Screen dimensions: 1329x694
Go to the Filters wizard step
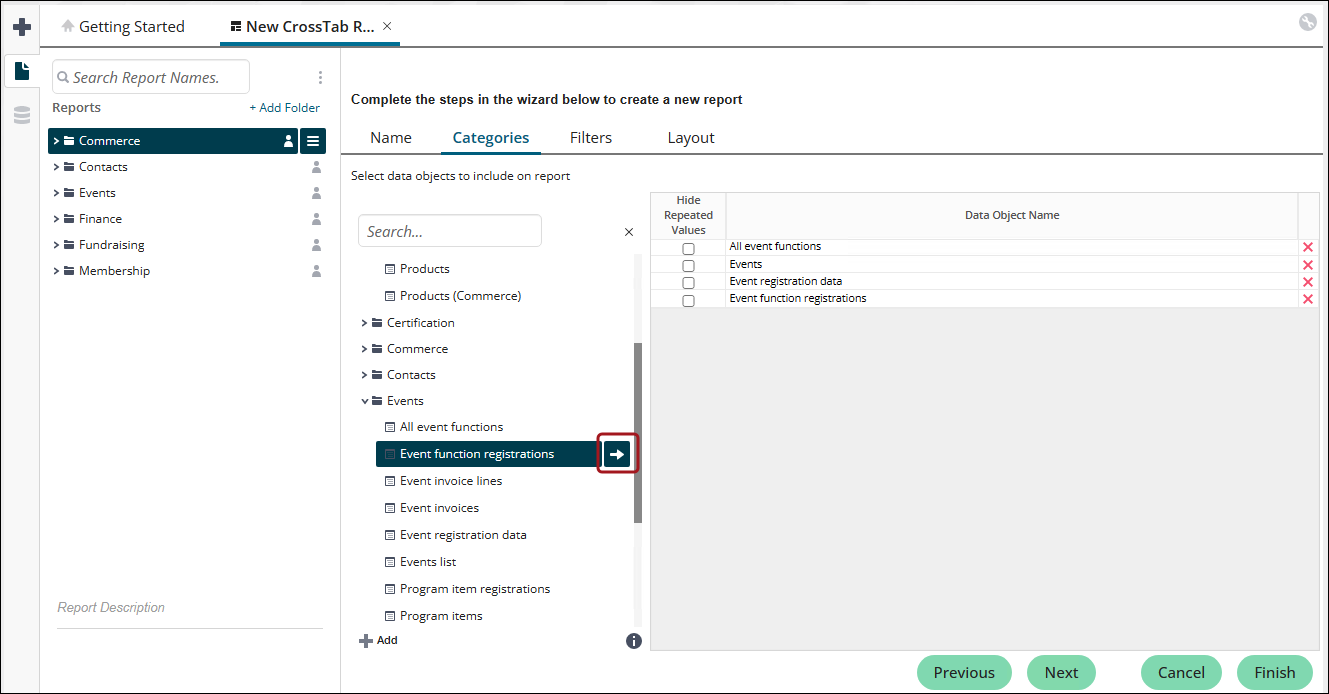point(591,138)
